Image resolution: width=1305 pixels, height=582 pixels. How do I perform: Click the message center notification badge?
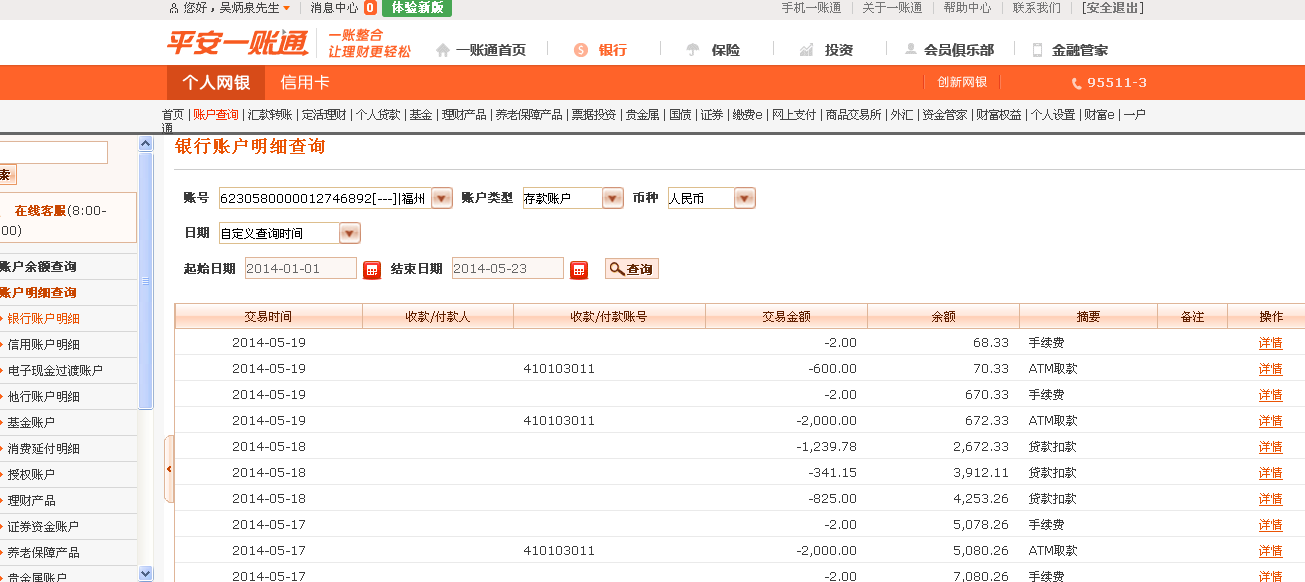(370, 8)
